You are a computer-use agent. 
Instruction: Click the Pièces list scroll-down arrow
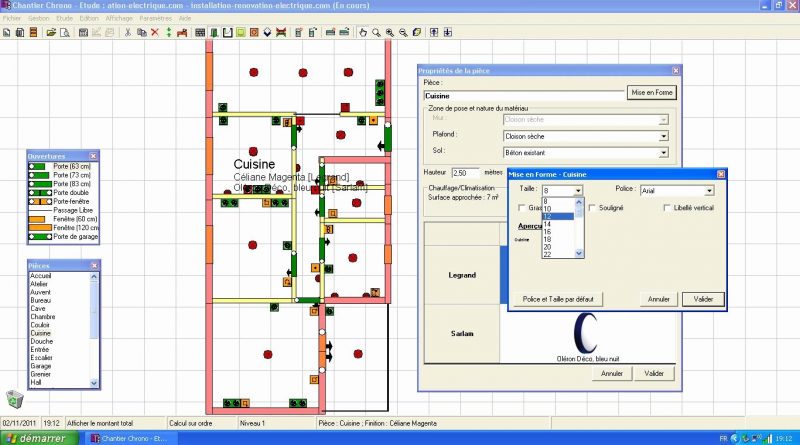pos(94,383)
